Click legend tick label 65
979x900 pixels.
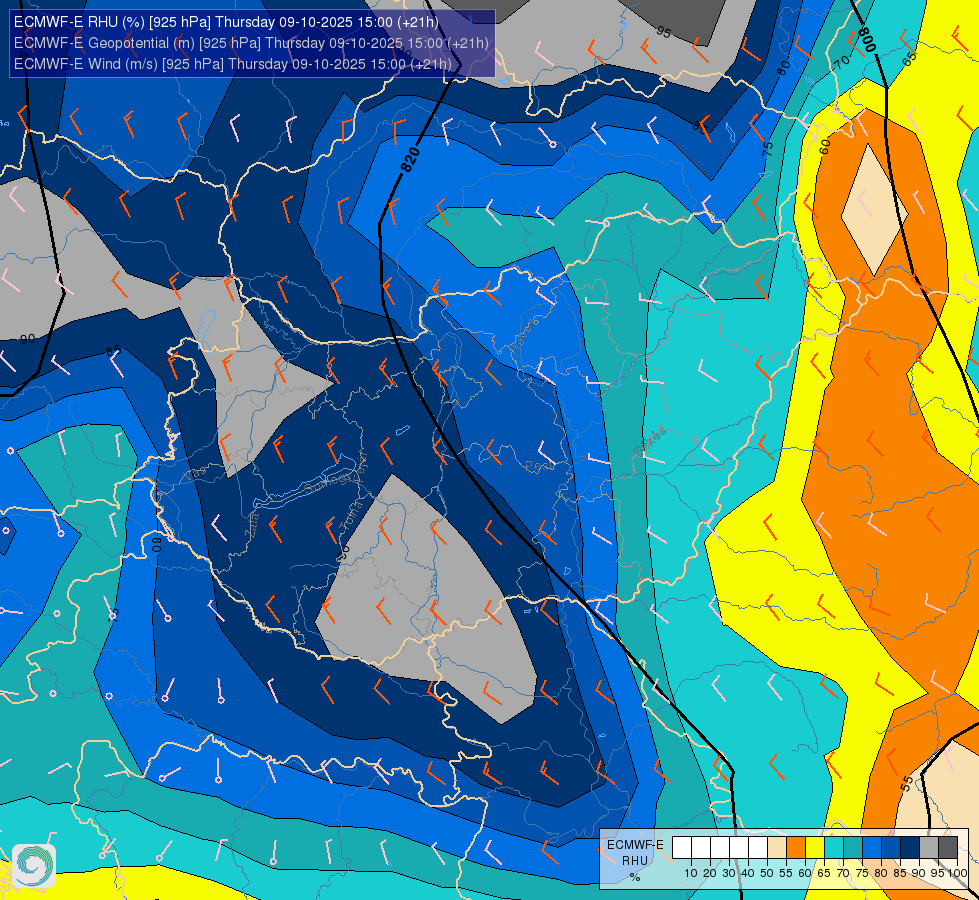point(824,873)
